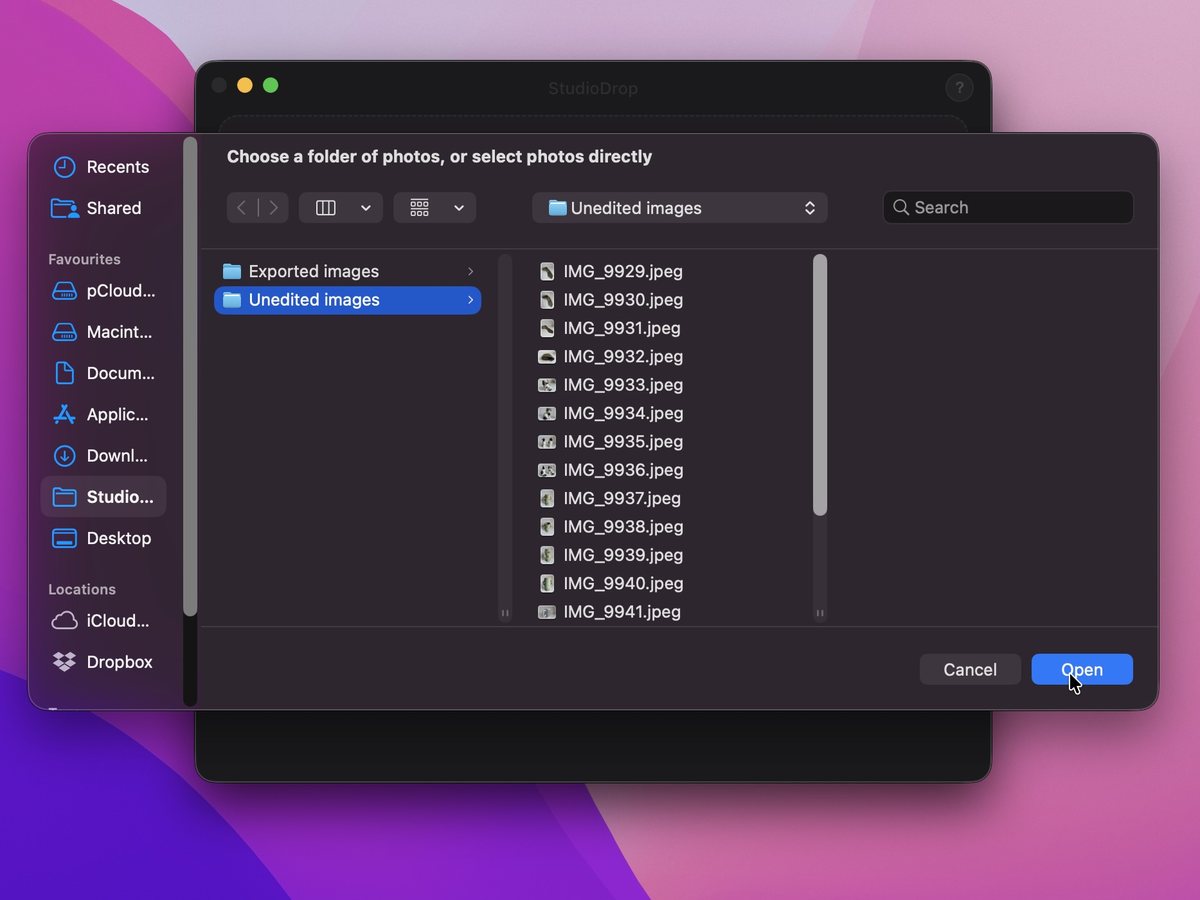
Task: Select the Unedited images folder
Action: point(347,300)
